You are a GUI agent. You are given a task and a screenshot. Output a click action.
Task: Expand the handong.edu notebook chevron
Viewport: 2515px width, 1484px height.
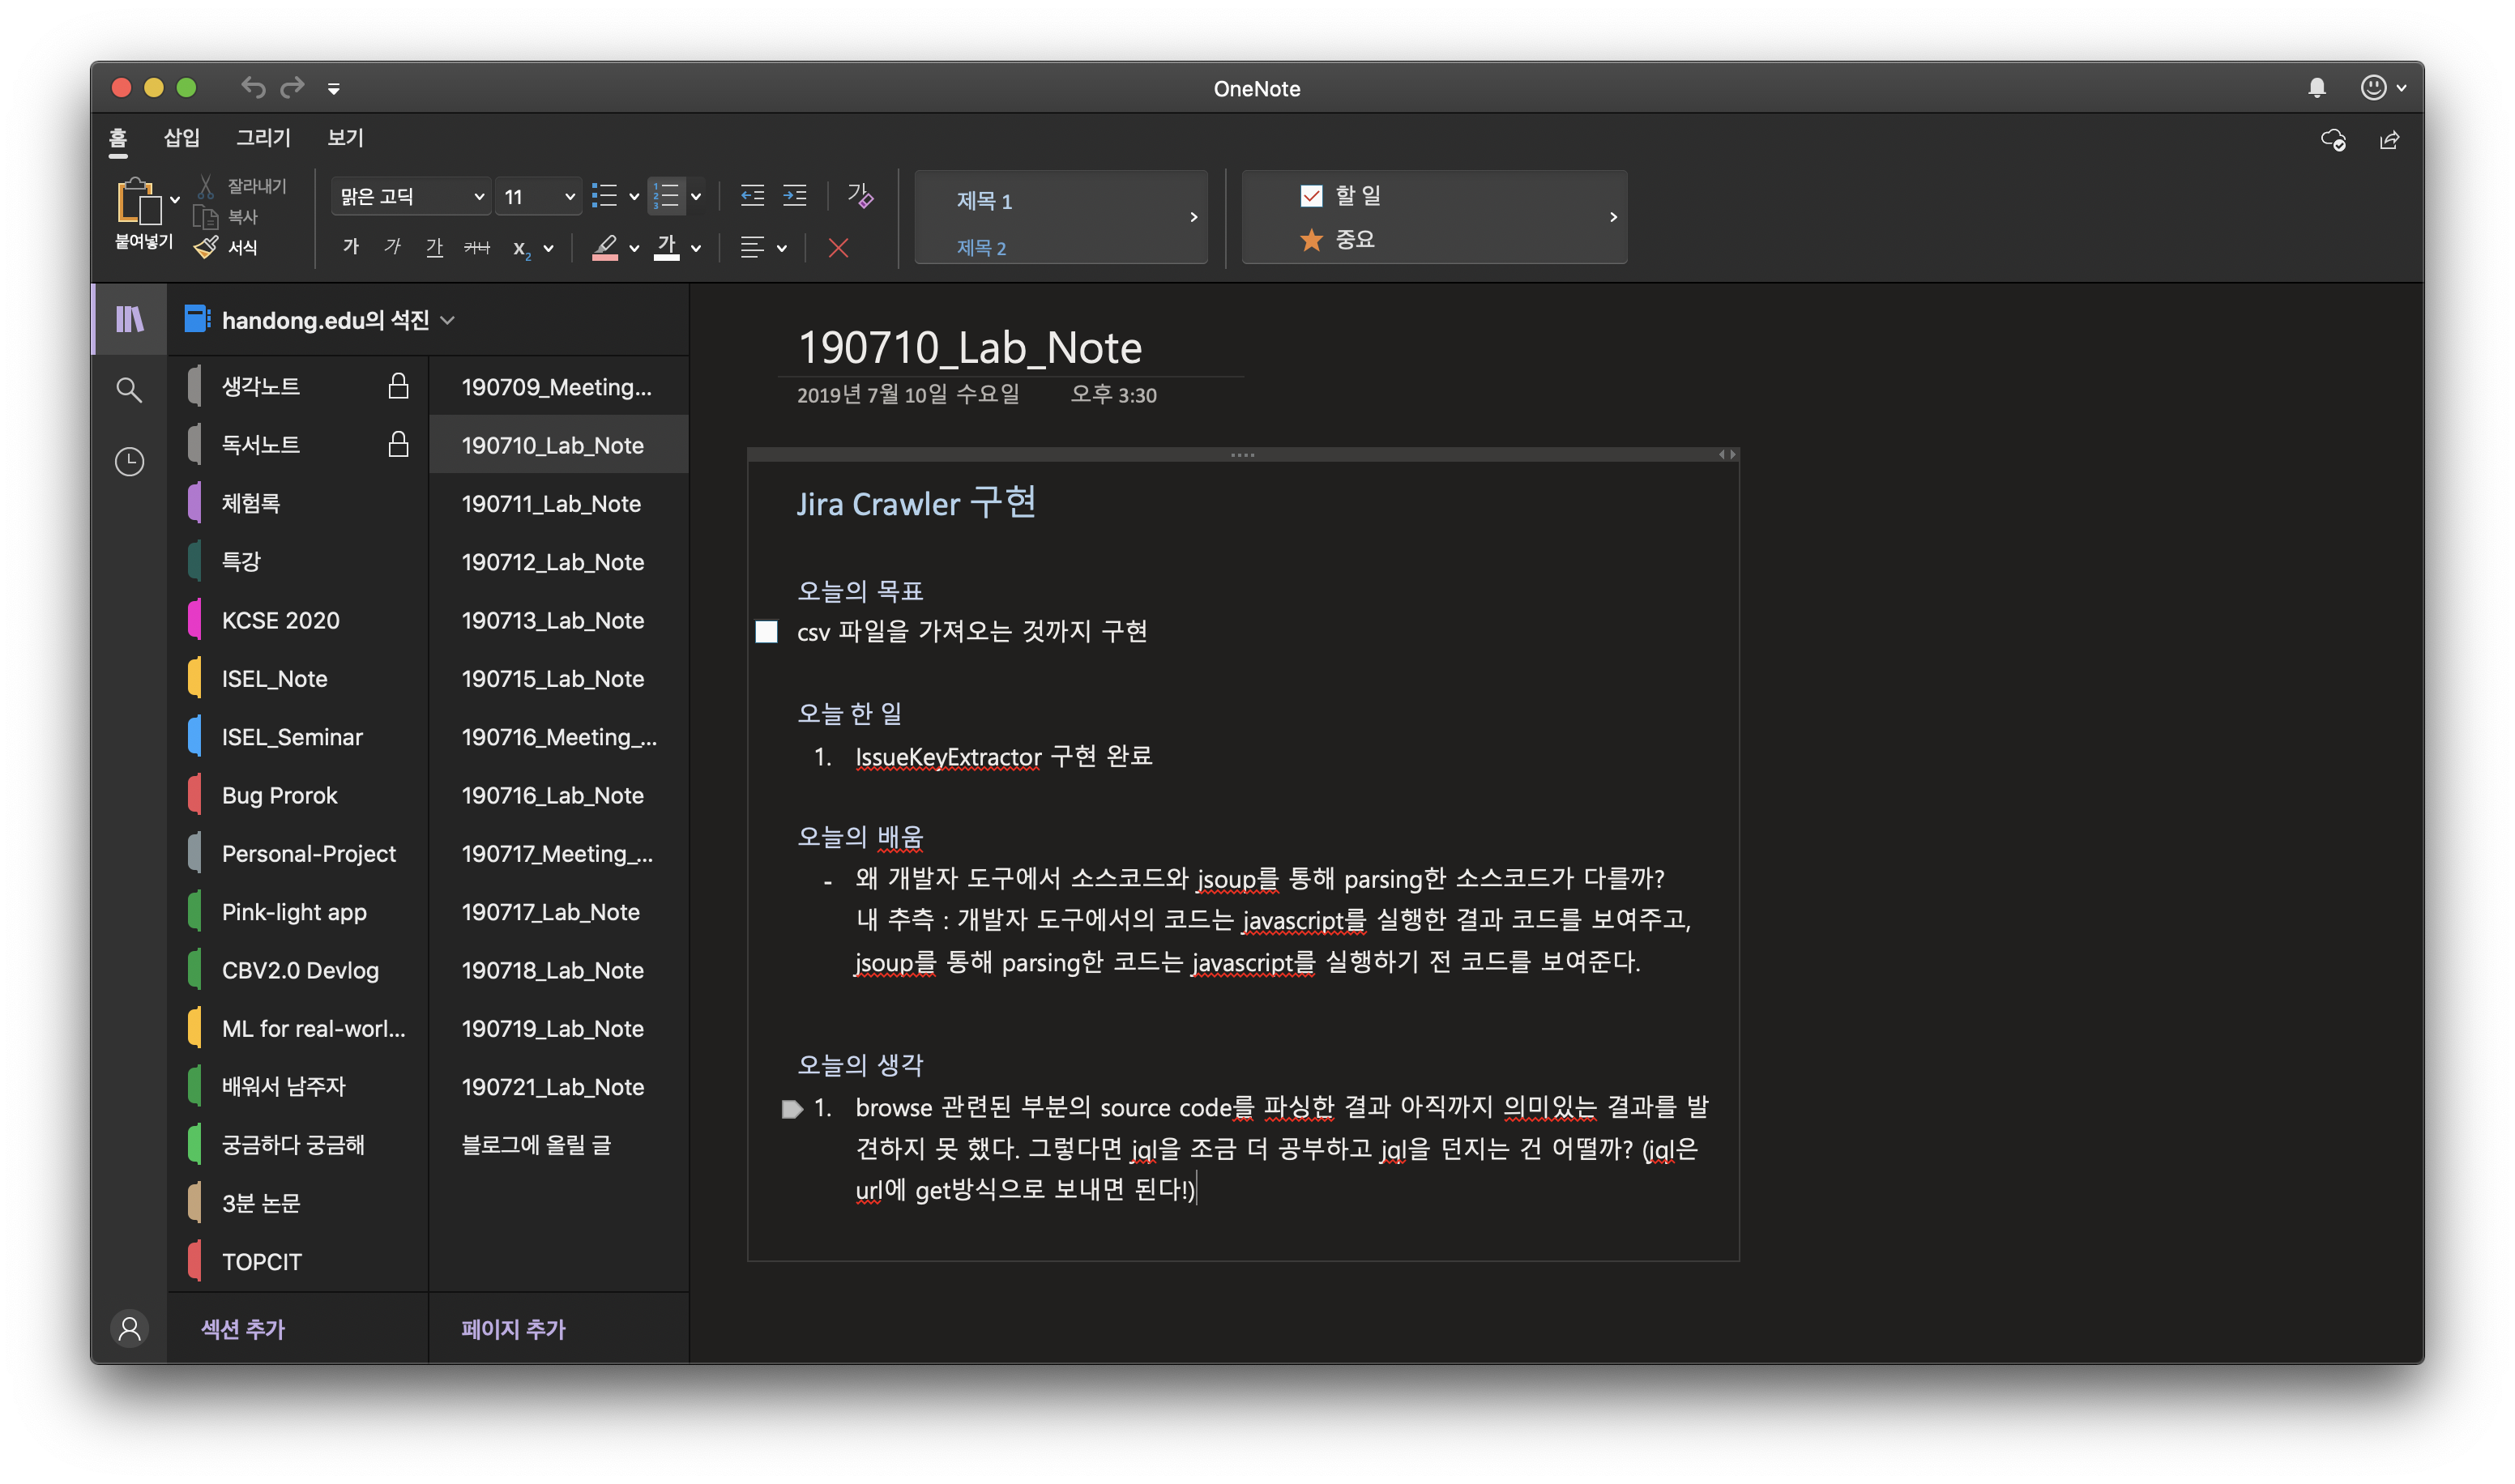(448, 320)
